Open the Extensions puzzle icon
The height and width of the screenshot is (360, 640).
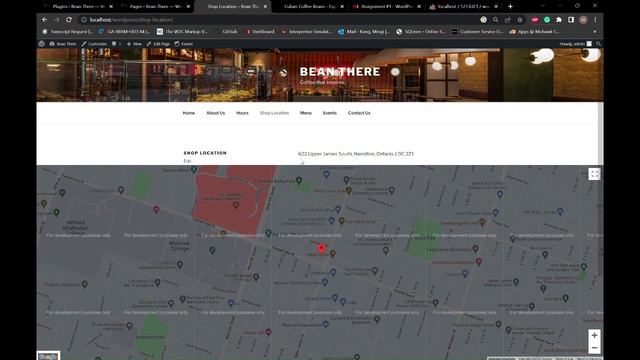[x=559, y=20]
